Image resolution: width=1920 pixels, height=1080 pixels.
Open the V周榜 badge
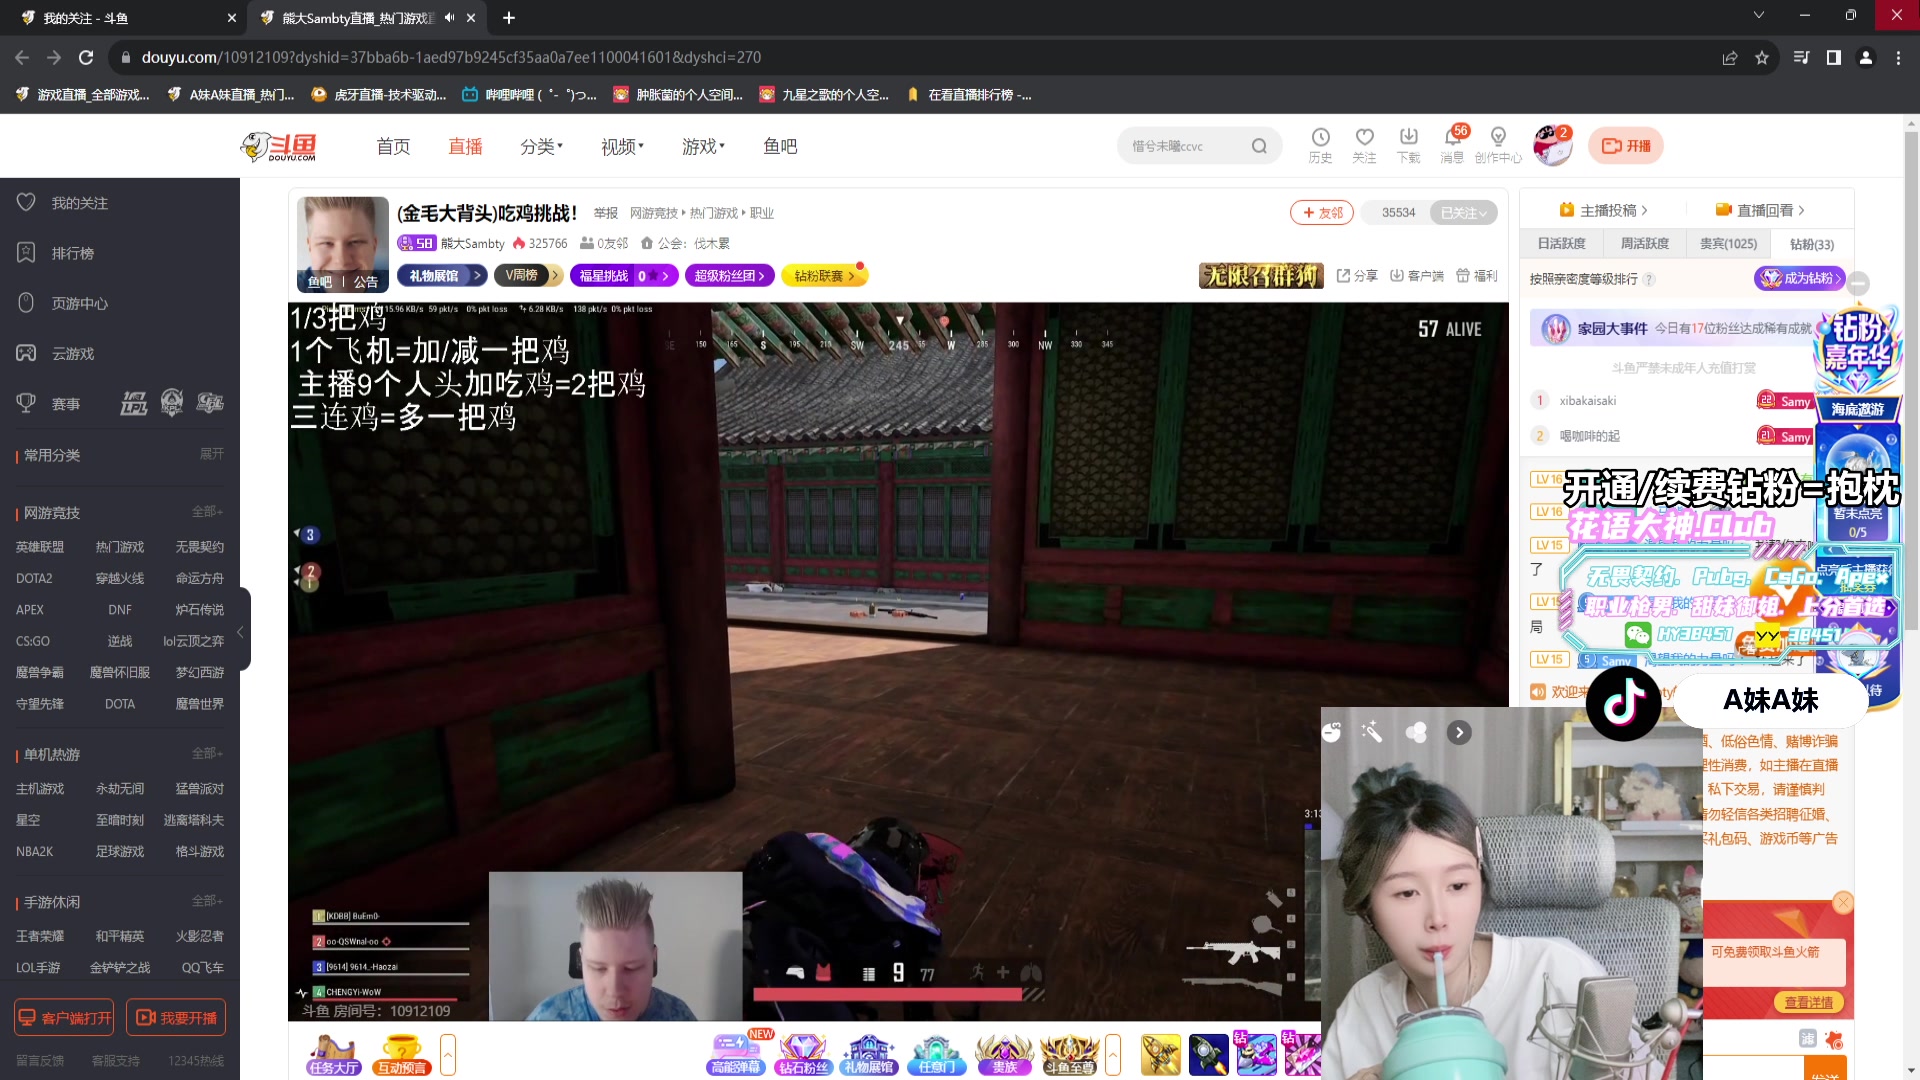527,275
